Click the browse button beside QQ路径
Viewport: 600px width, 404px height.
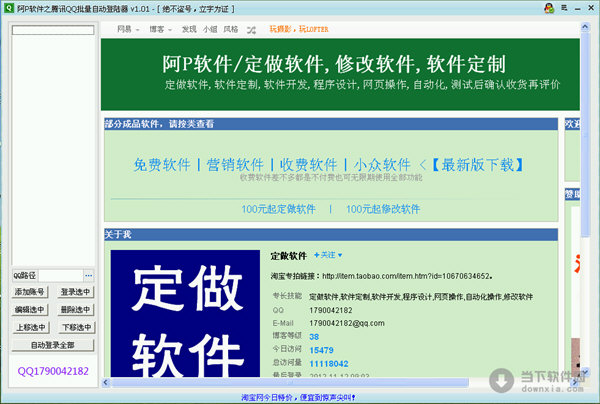89,275
